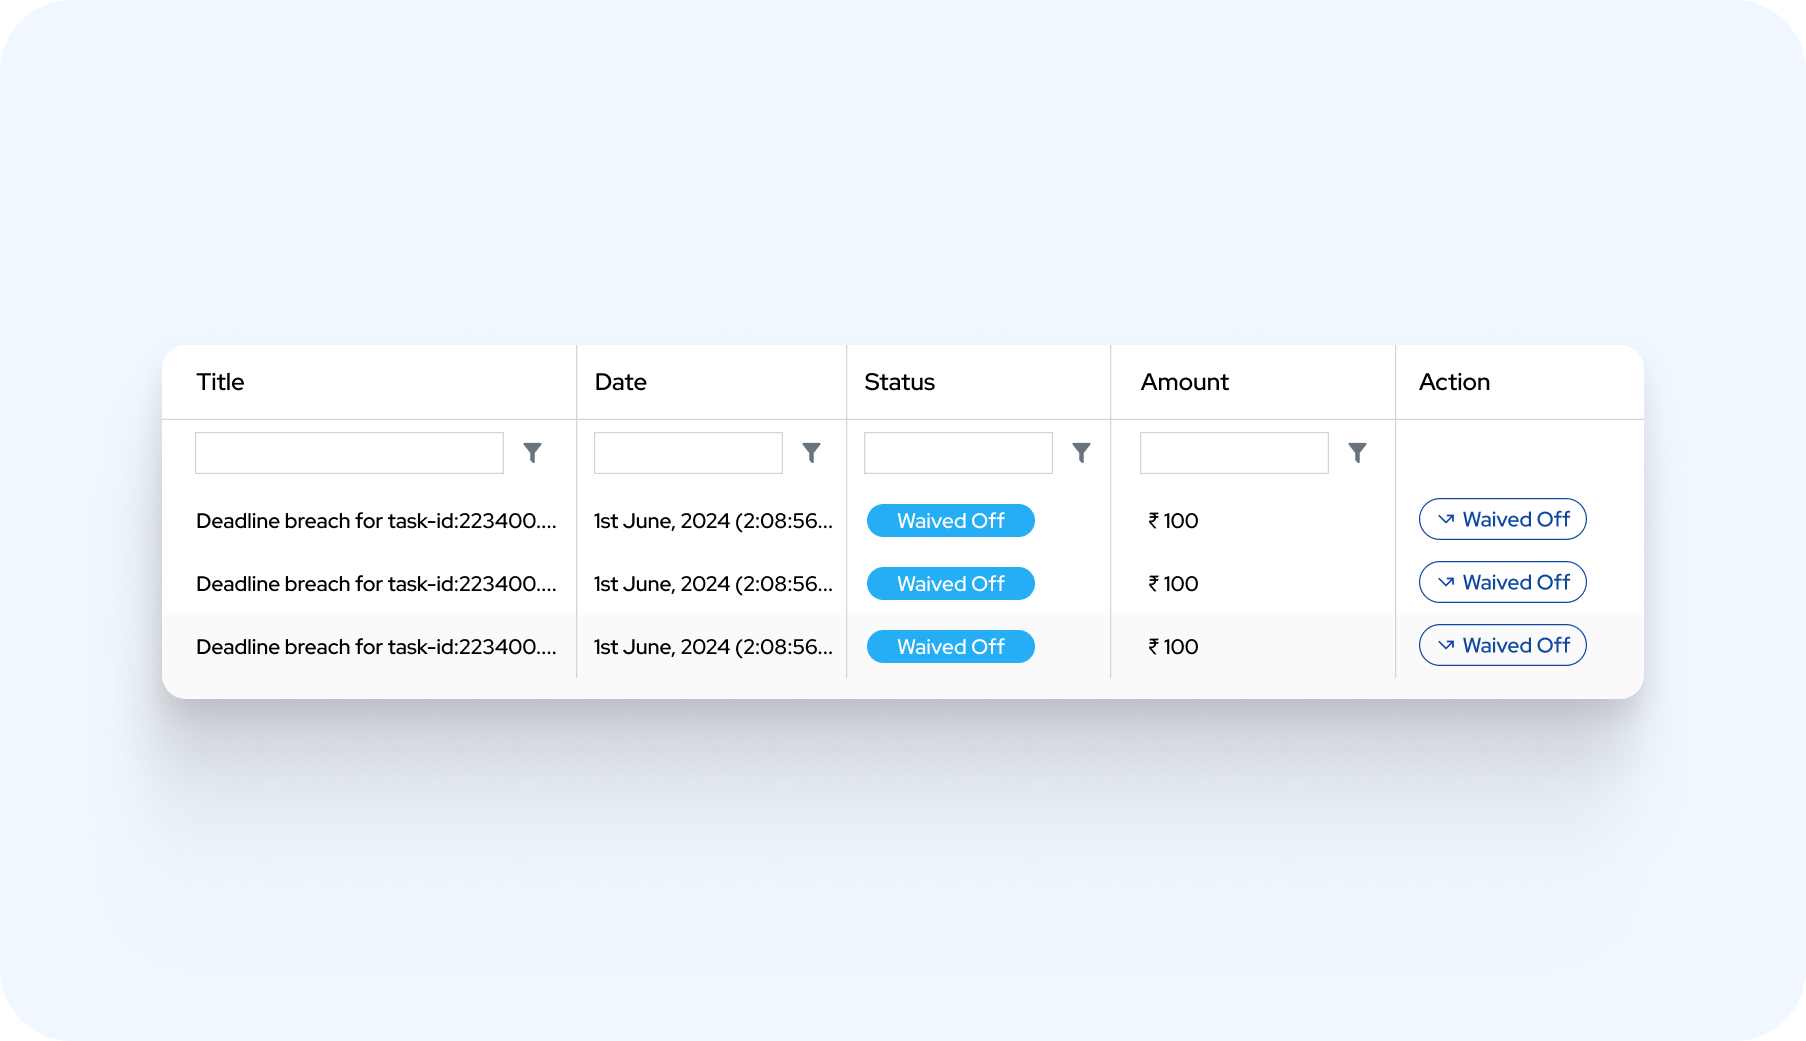1806x1041 pixels.
Task: Click the first row's blue Waived Off status badge
Action: click(950, 521)
